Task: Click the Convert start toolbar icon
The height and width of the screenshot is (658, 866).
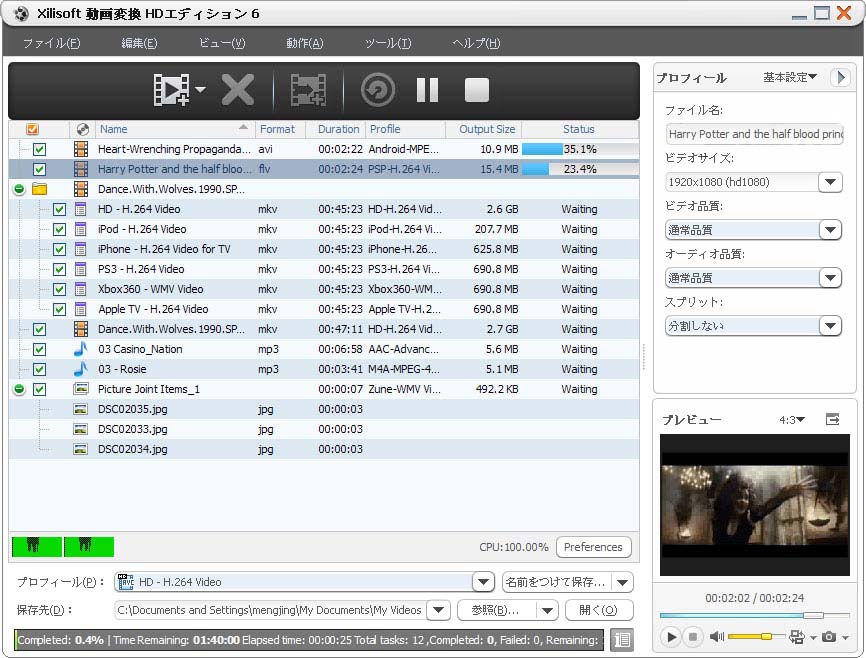Action: [377, 91]
